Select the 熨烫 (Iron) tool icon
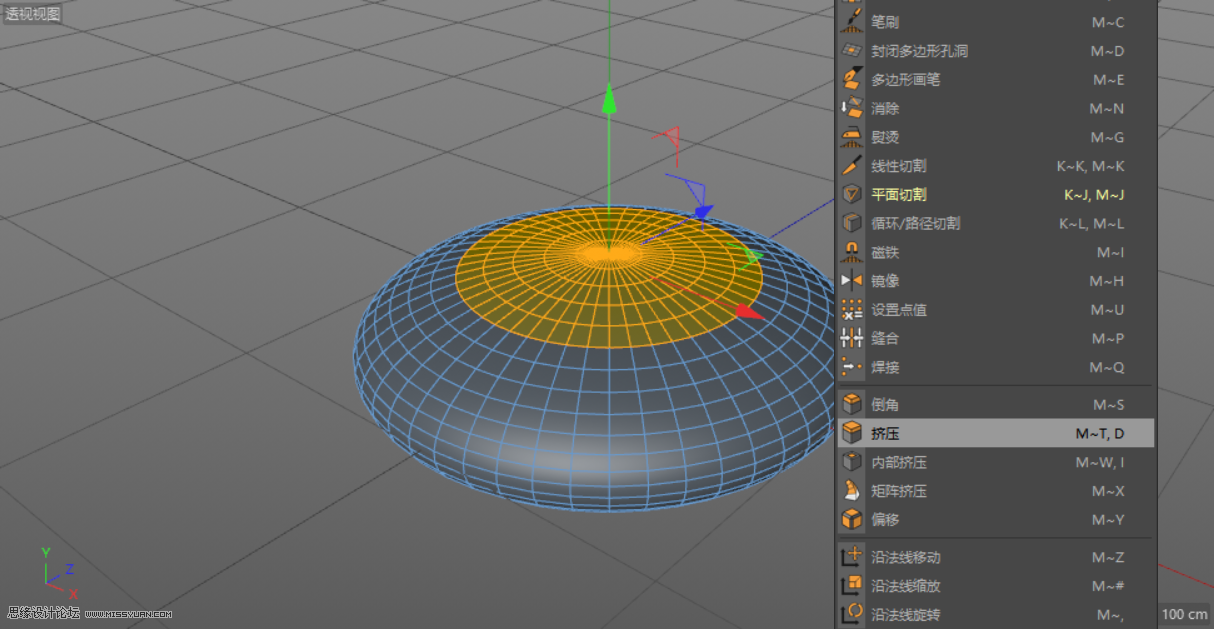 tap(852, 137)
